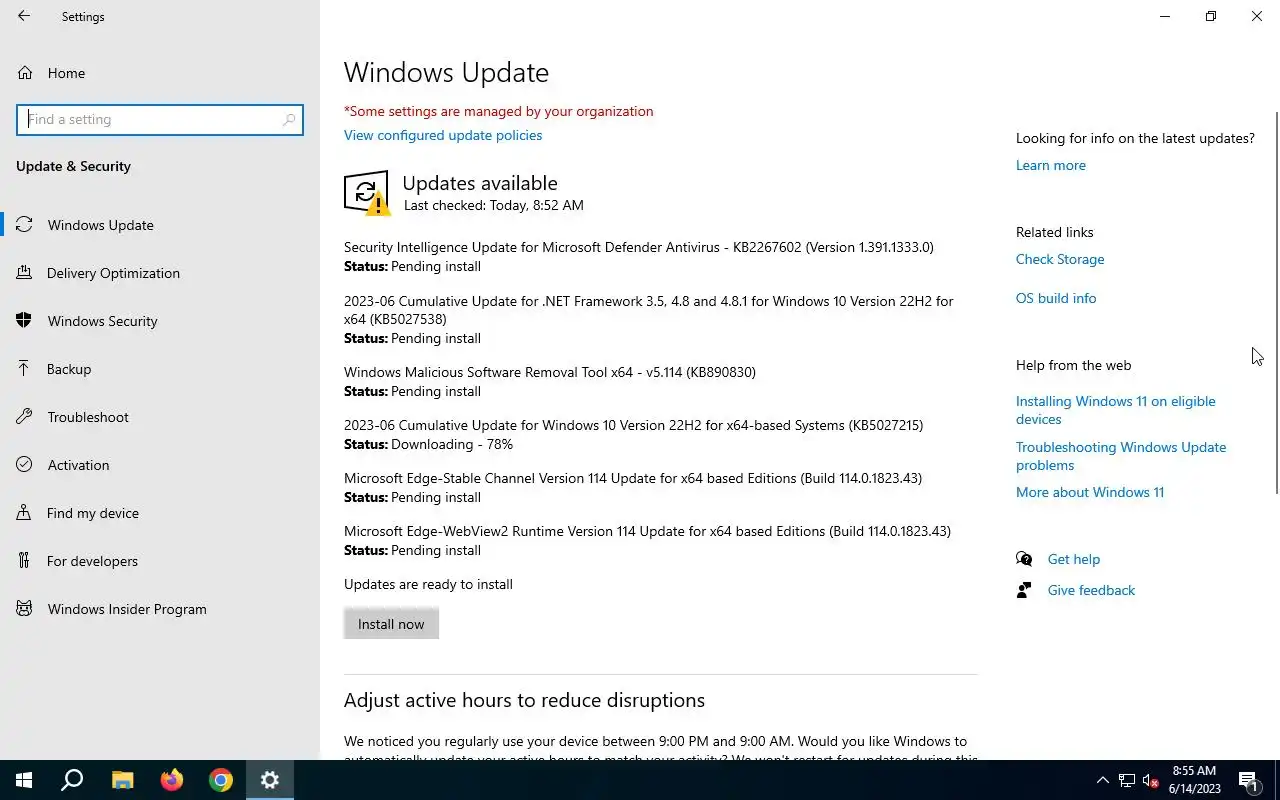Open the Check Storage link
Screen dimensions: 1280x800
(x=1060, y=259)
